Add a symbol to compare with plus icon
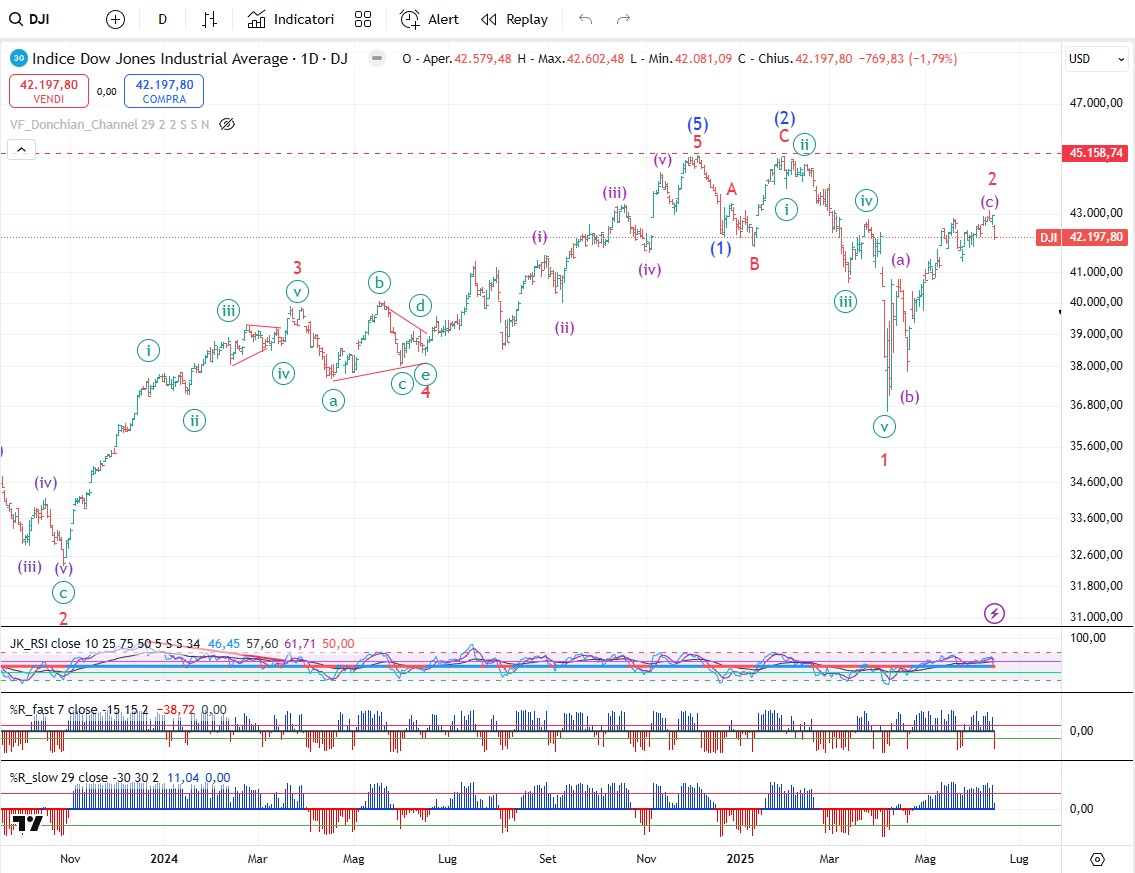 pos(115,20)
